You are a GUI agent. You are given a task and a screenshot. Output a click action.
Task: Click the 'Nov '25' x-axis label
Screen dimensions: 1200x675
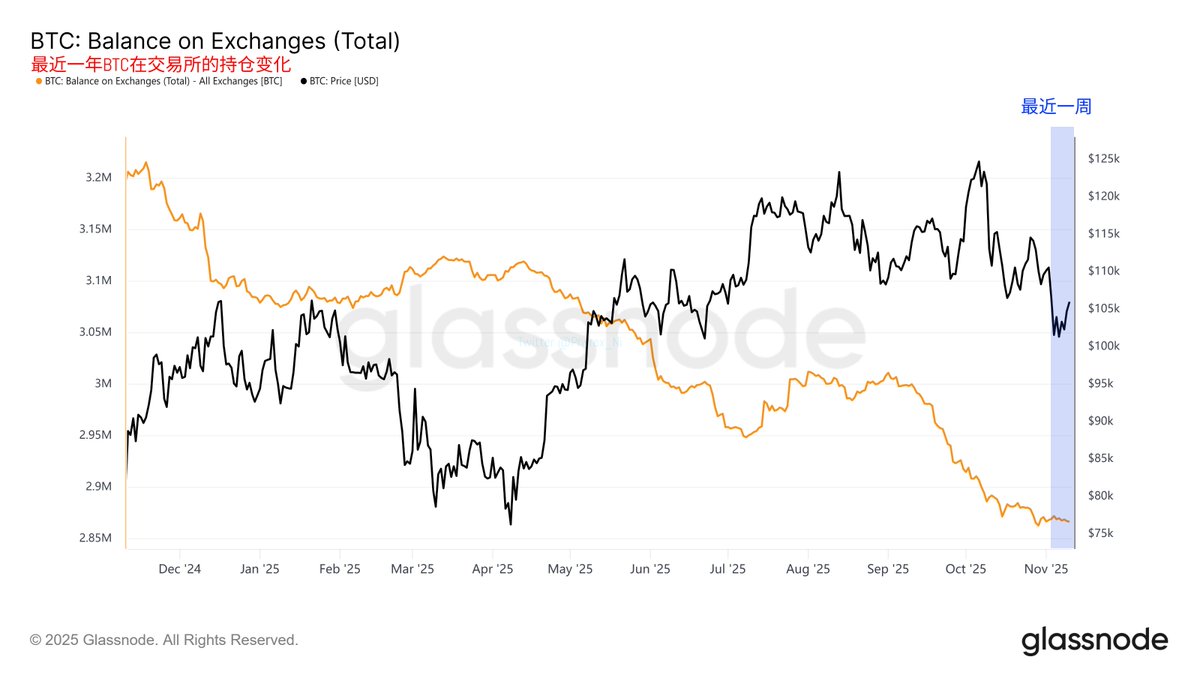pos(1048,569)
